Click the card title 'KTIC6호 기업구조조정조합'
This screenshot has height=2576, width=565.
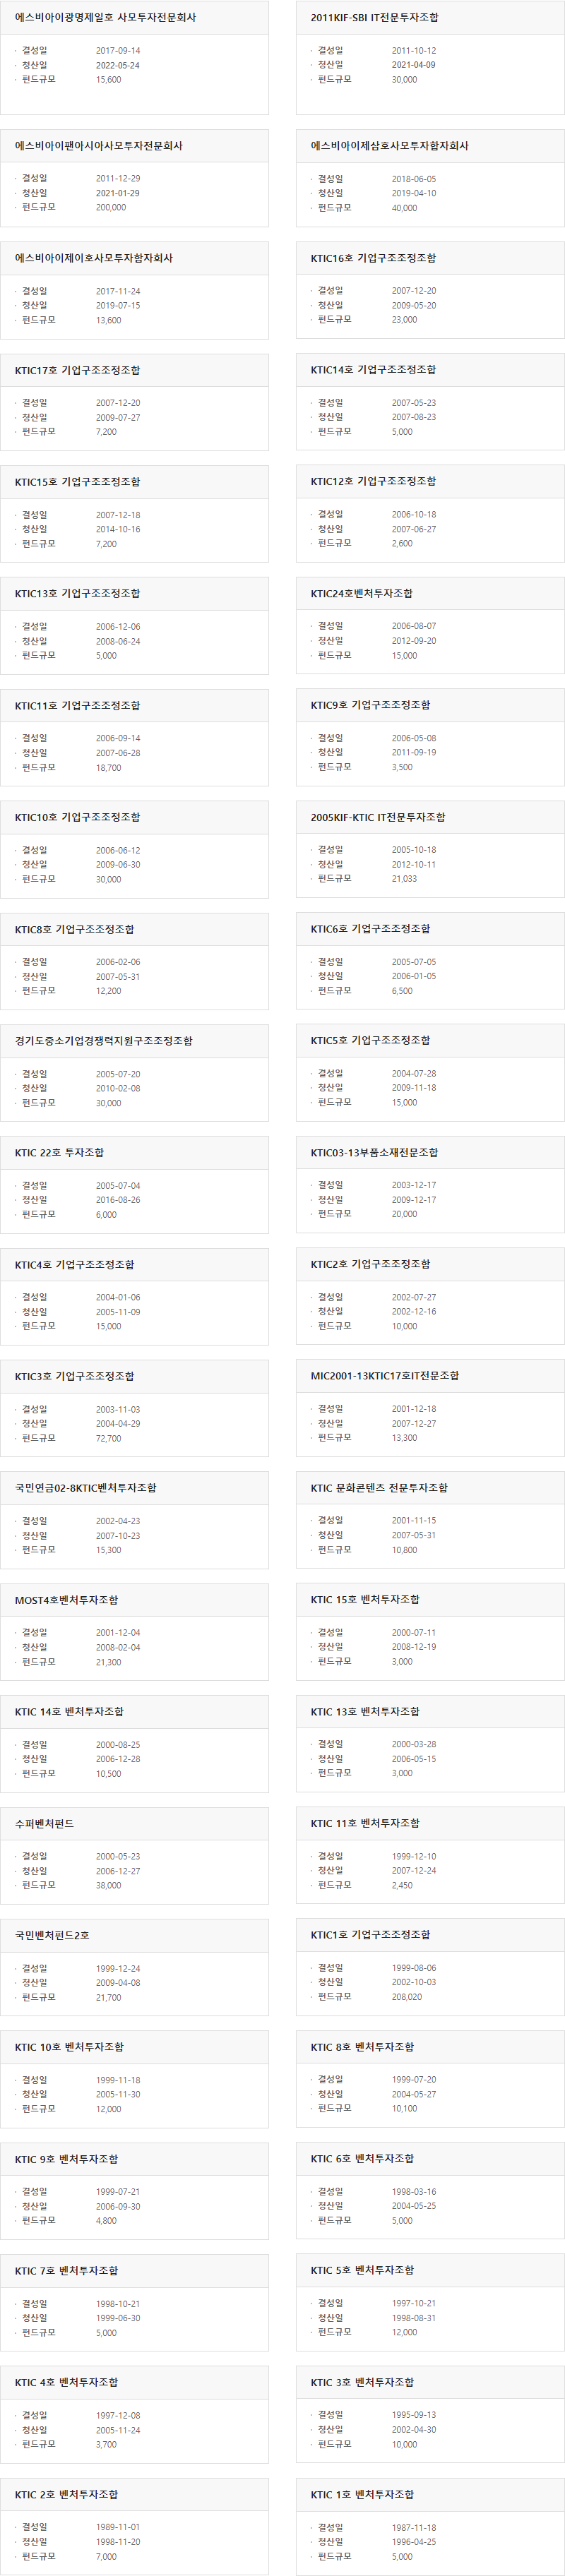click(x=370, y=928)
